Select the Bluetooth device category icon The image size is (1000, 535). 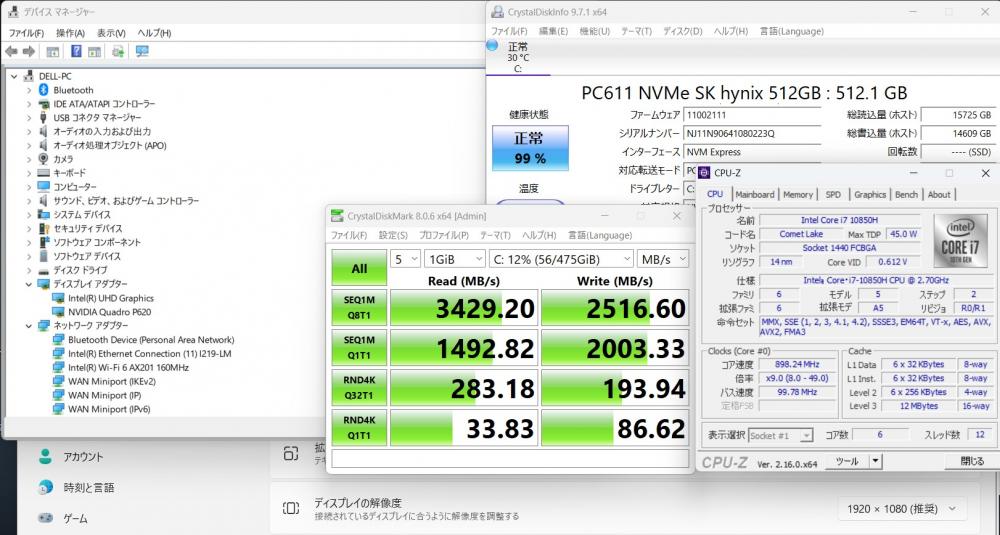[x=44, y=90]
